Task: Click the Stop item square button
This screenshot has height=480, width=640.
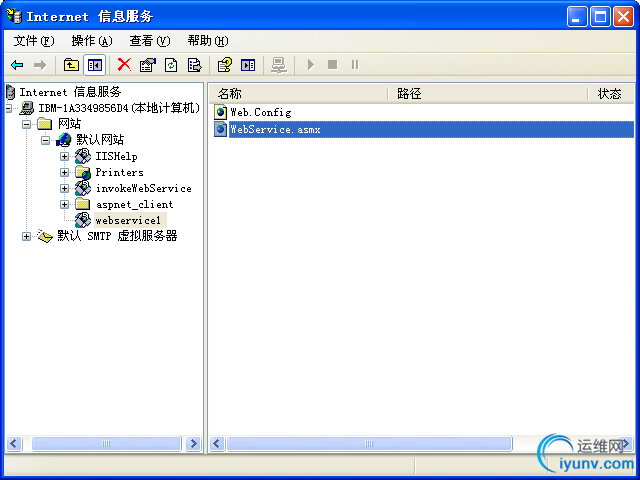Action: point(333,64)
